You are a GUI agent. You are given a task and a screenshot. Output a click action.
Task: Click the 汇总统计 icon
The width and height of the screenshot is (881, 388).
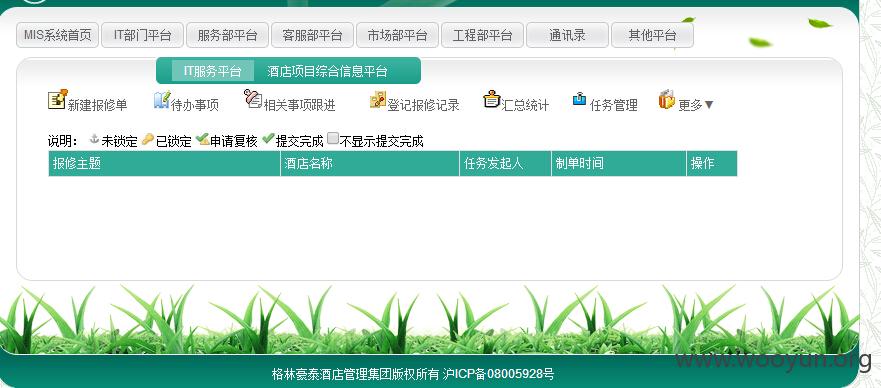pos(492,99)
